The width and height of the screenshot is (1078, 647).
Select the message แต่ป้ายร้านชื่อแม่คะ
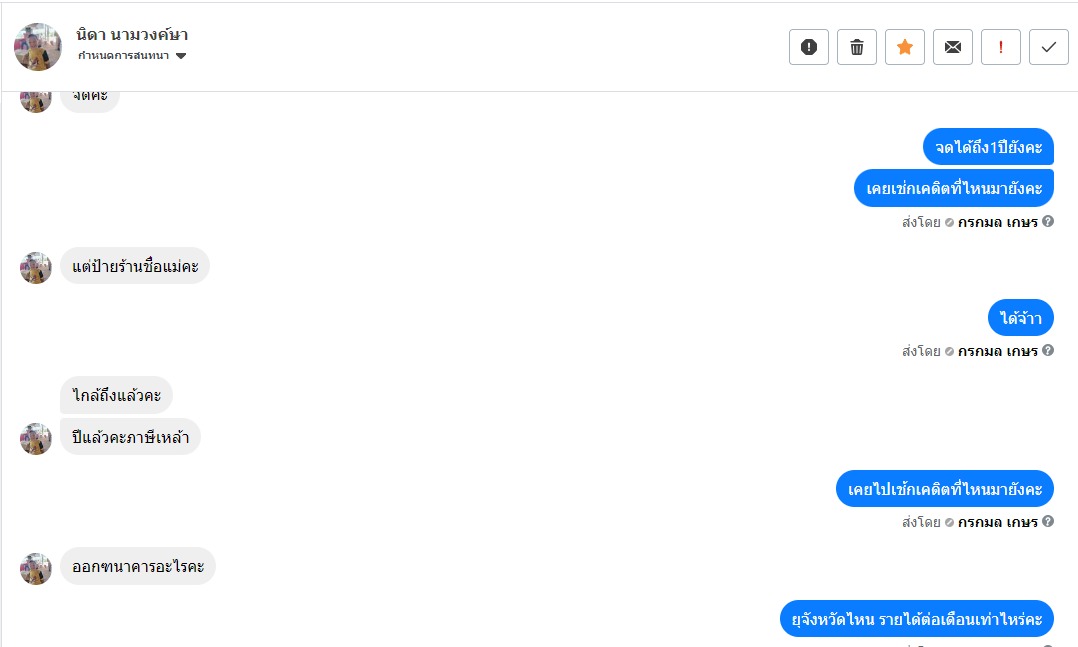(x=135, y=266)
